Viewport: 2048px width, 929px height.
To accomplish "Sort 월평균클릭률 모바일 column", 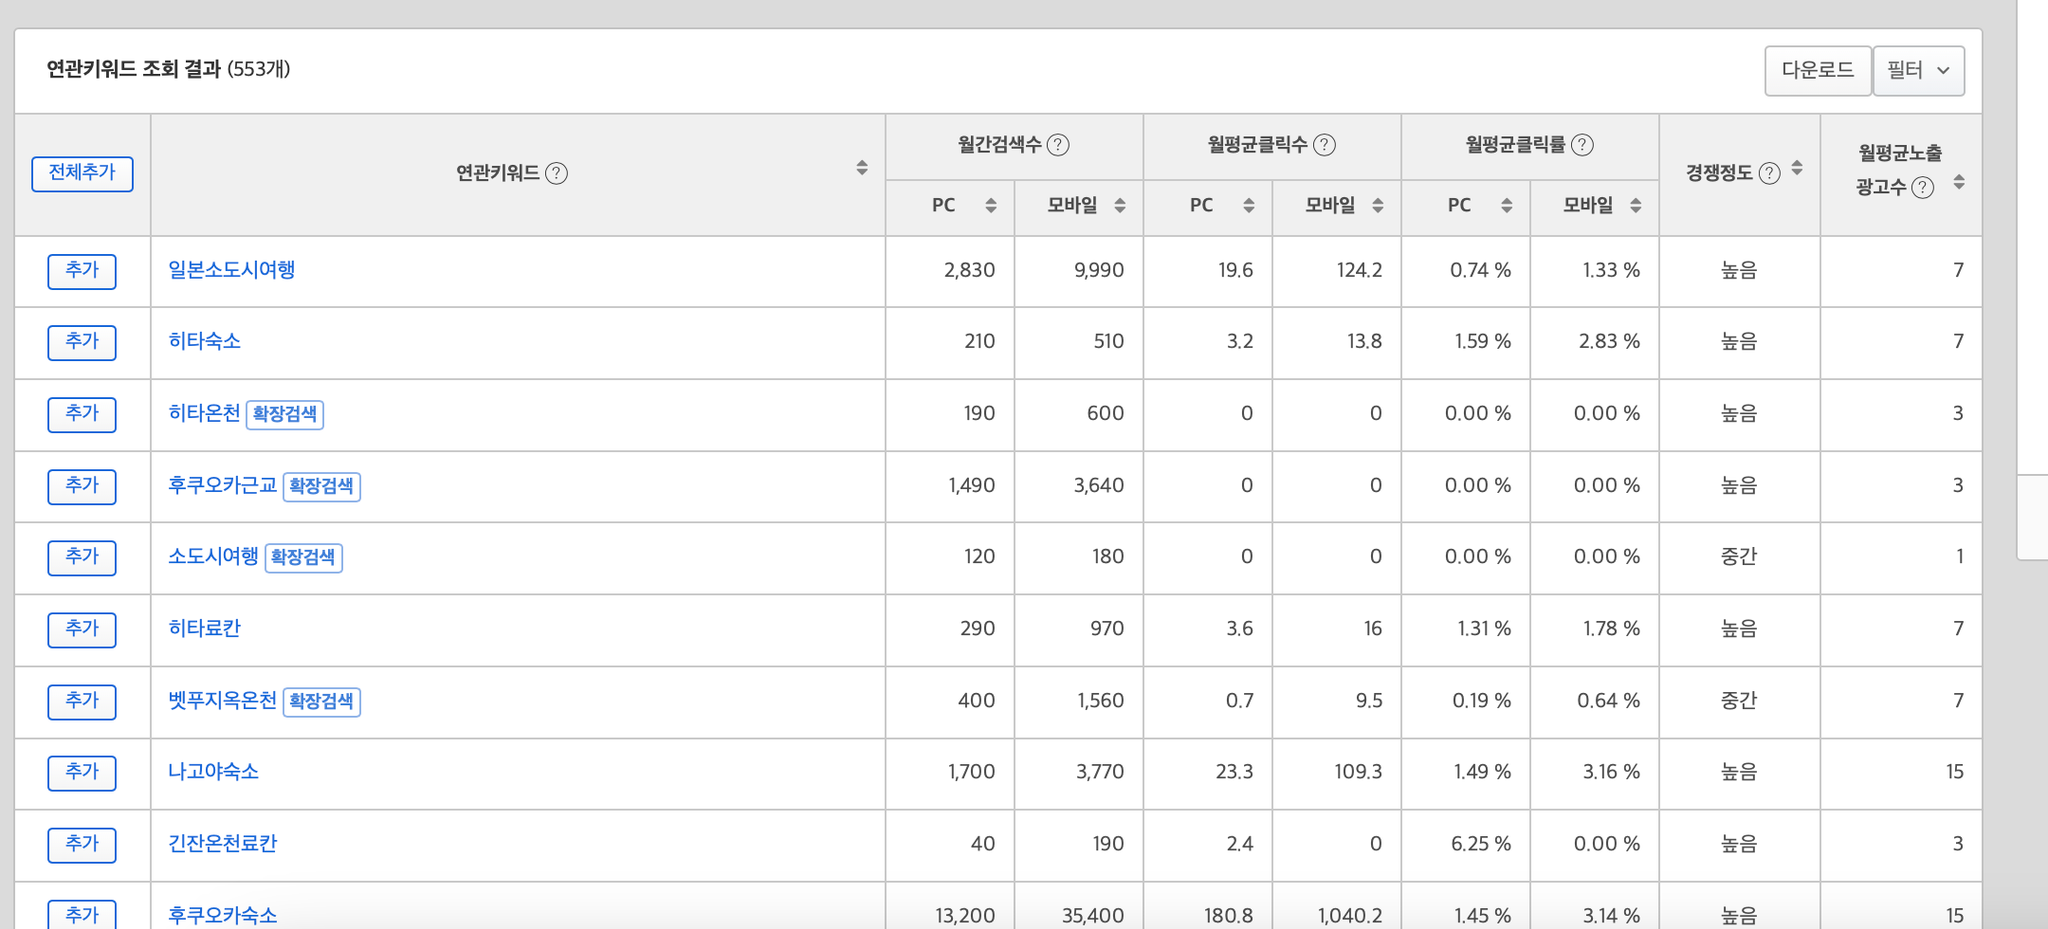I will point(1636,205).
